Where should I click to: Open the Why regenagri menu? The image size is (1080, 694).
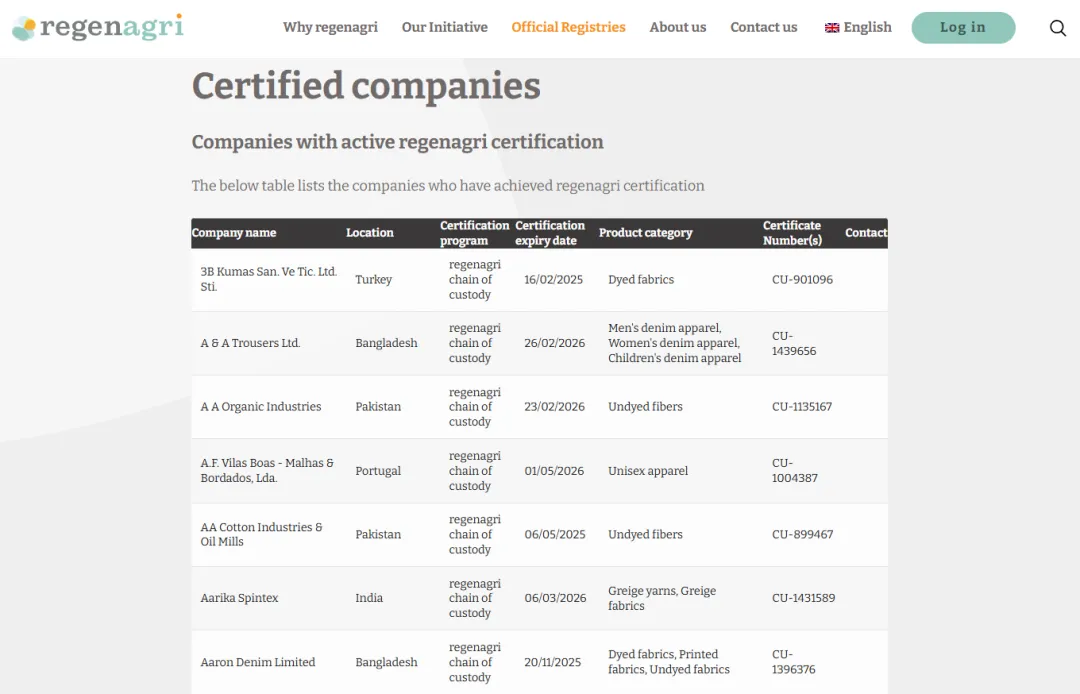(x=330, y=27)
